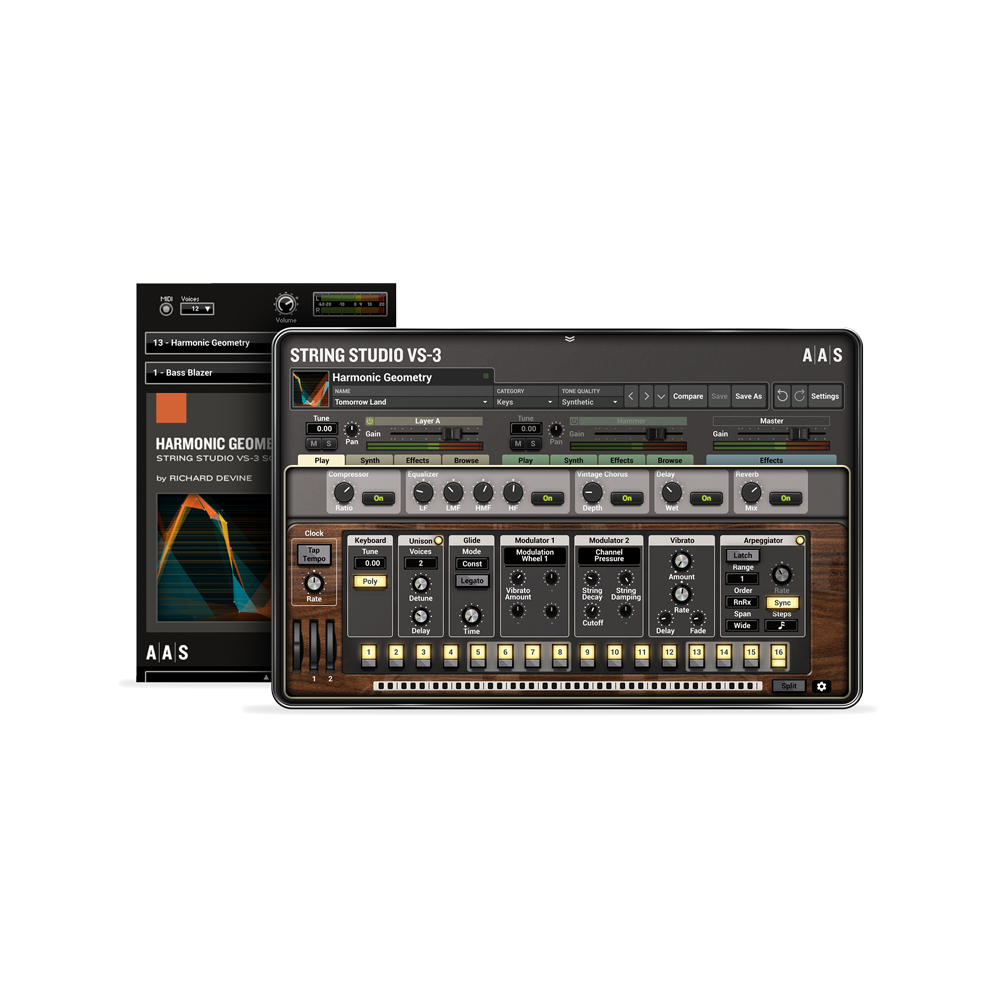This screenshot has height=1000, width=1000.
Task: Click the Layer A Pan knob
Action: 351,429
